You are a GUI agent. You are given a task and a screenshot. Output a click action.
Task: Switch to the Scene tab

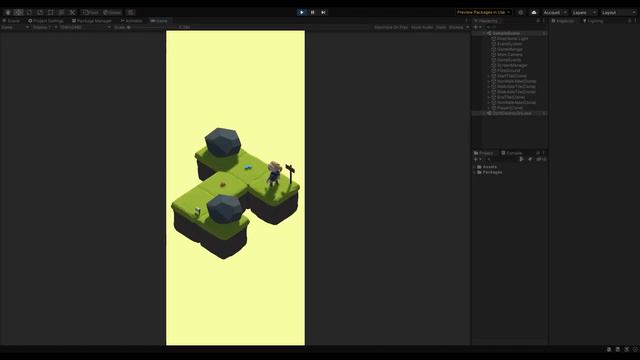[x=11, y=21]
